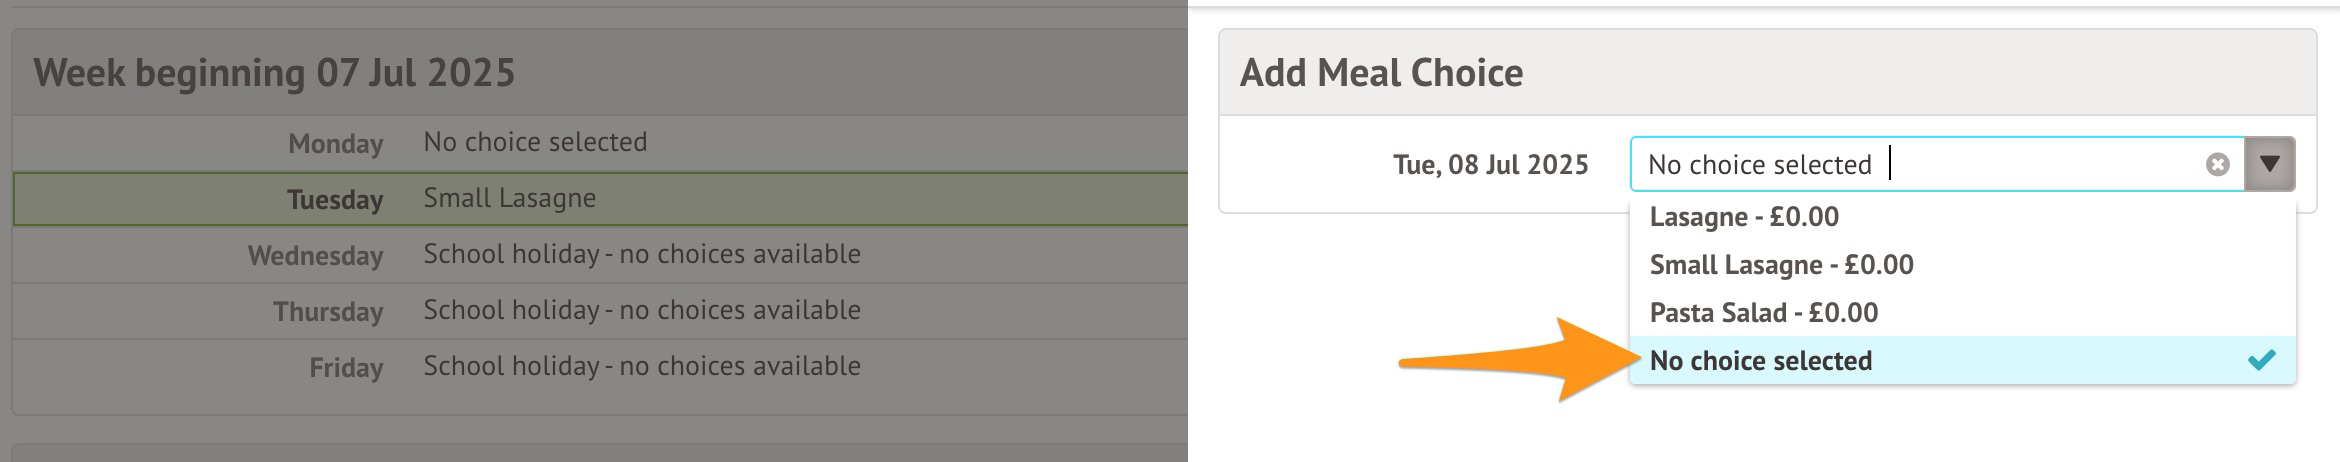
Task: Click the Wednesday day label
Action: point(315,256)
